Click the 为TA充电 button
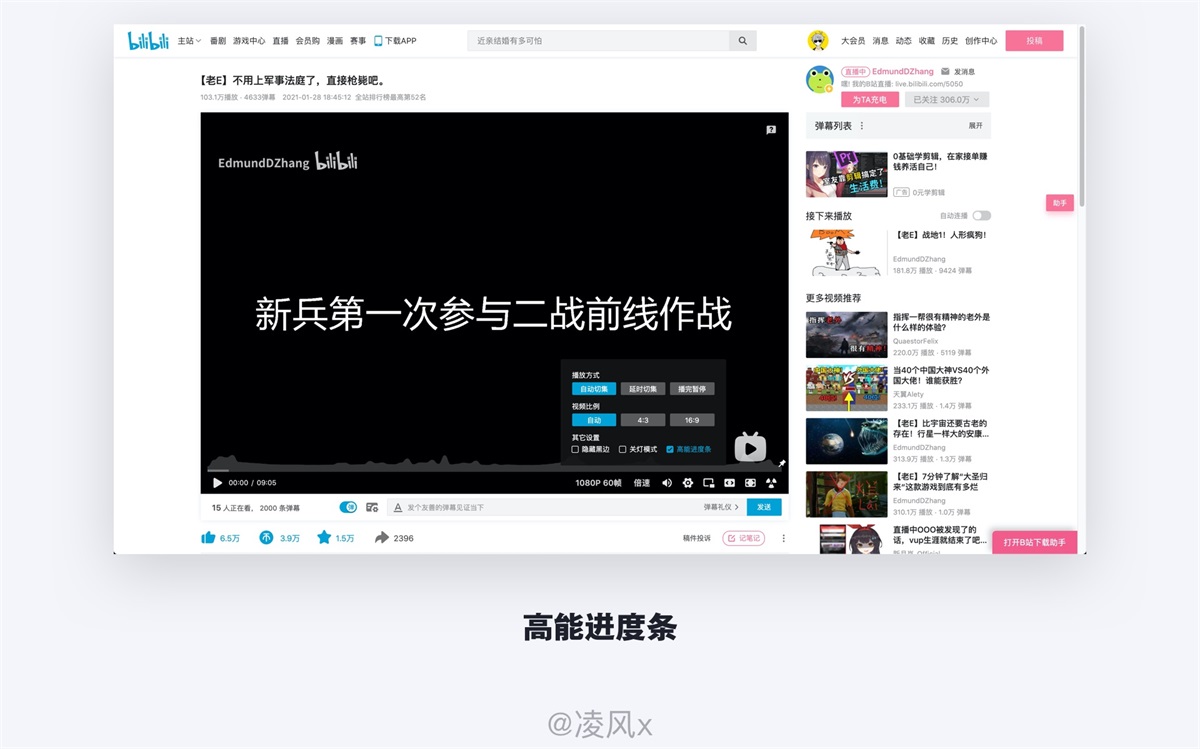The width and height of the screenshot is (1200, 749). (870, 100)
